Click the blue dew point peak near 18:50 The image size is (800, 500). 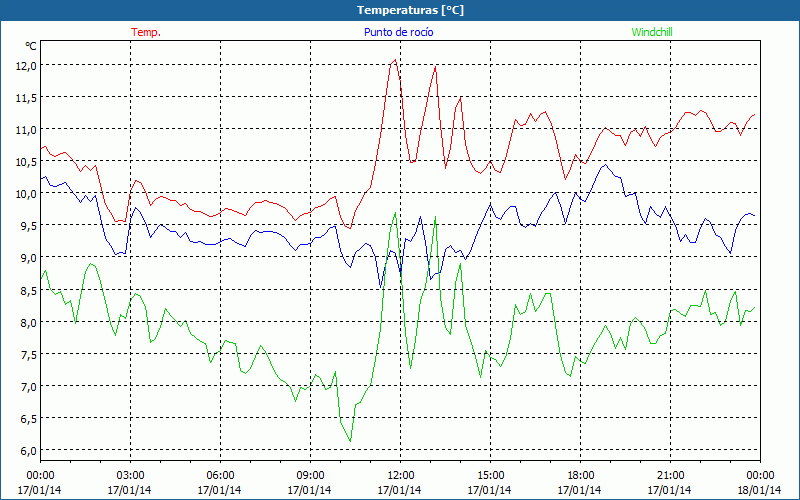[606, 165]
